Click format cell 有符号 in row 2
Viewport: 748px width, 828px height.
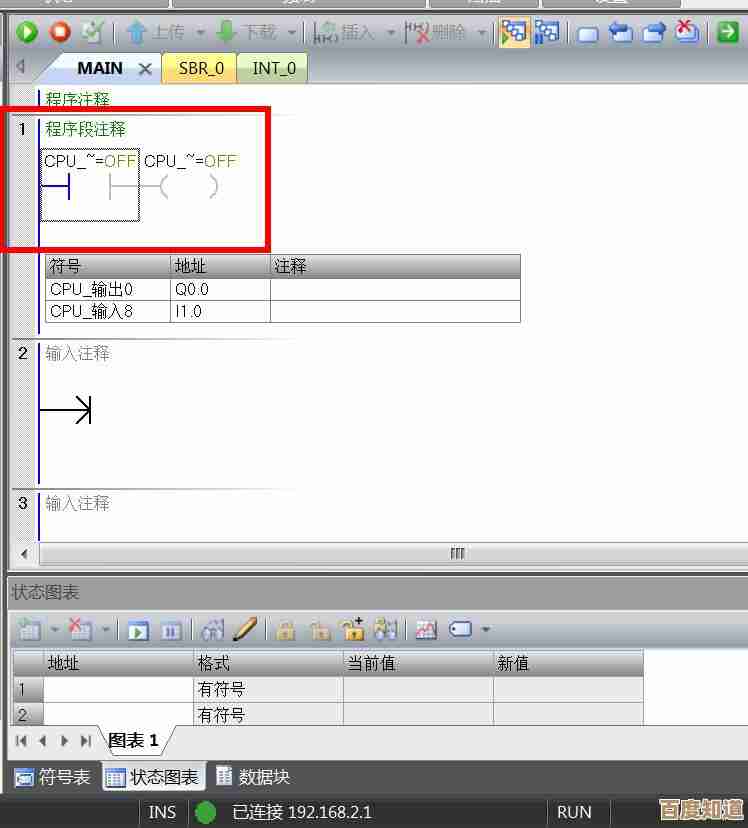click(268, 714)
